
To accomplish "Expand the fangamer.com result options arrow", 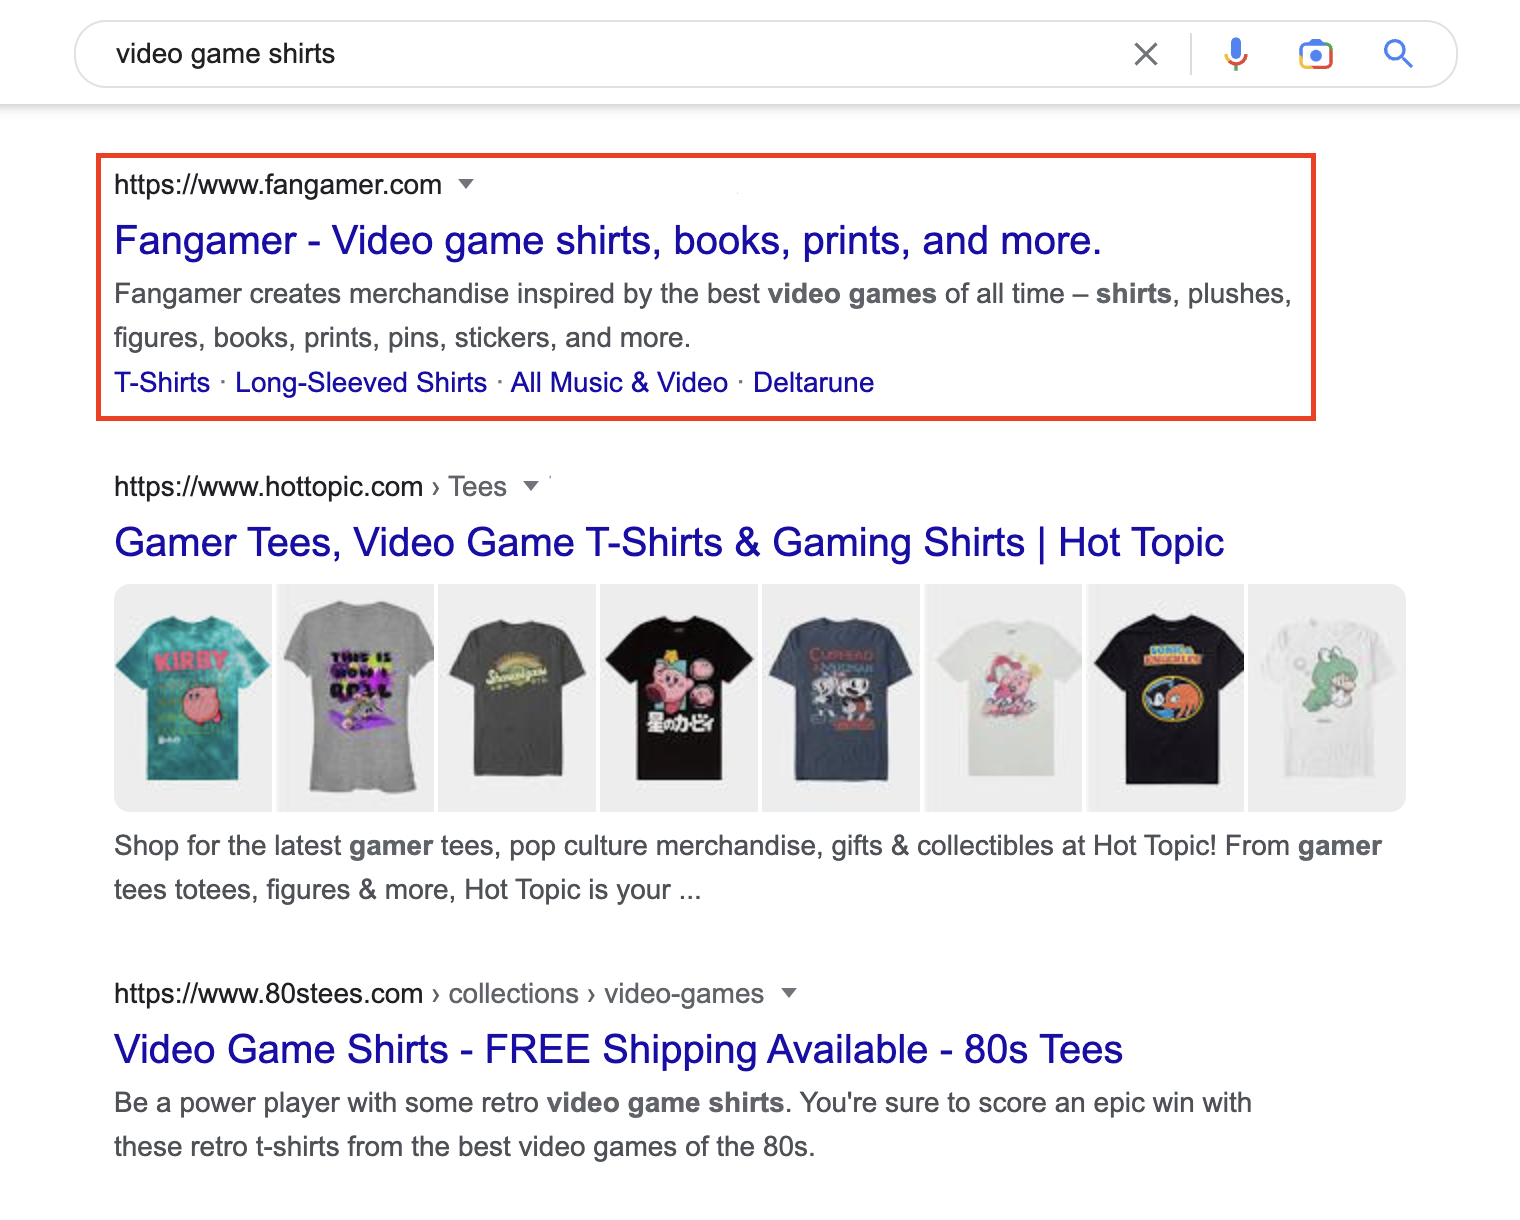I will pyautogui.click(x=467, y=184).
